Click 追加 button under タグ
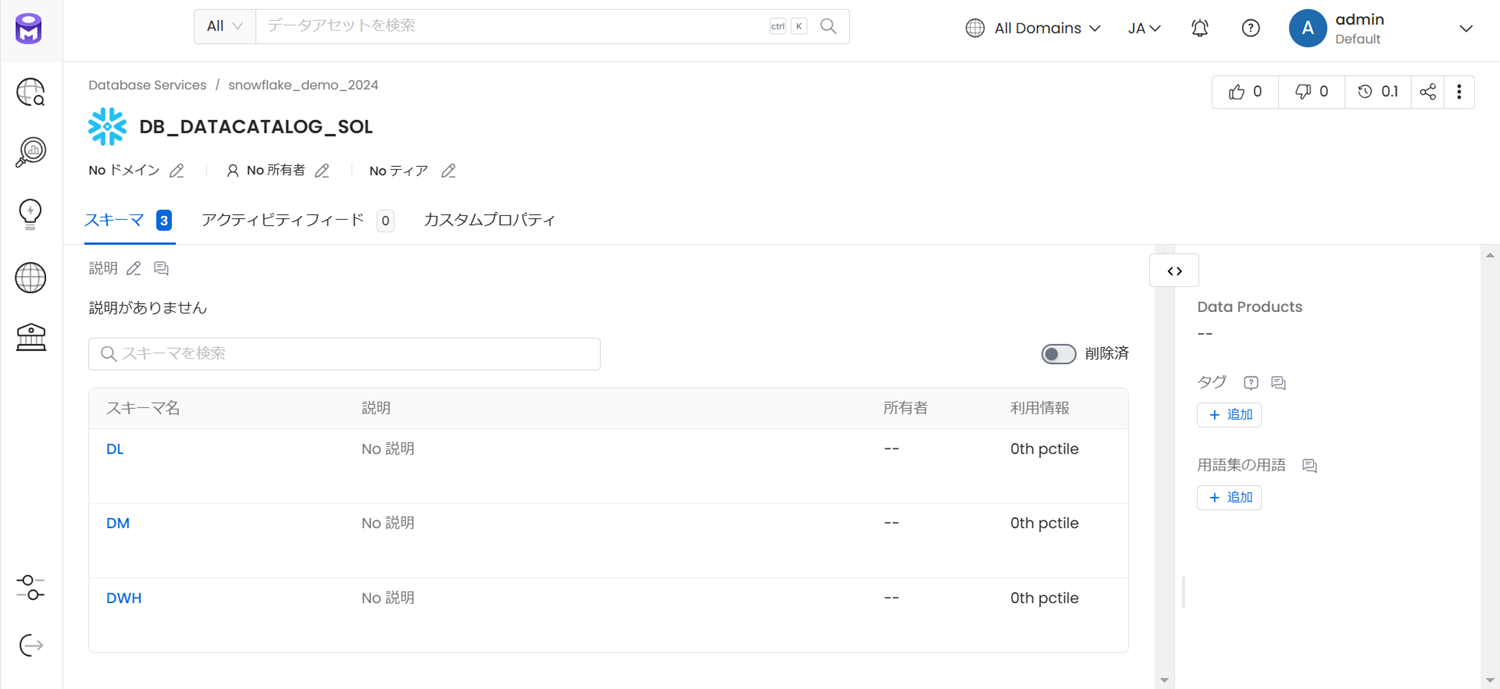This screenshot has height=689, width=1500. pos(1229,415)
